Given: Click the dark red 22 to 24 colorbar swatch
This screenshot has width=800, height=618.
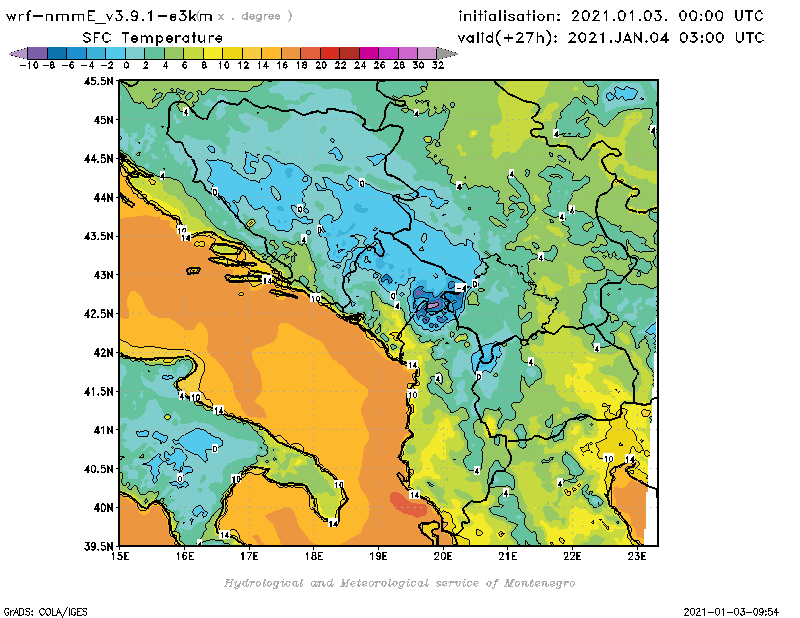Looking at the screenshot, I should pos(349,53).
